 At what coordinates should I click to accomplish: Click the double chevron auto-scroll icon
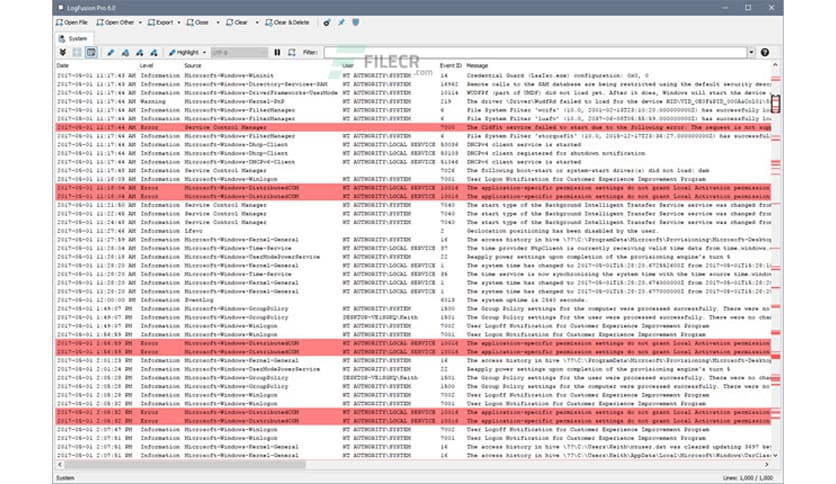pyautogui.click(x=64, y=52)
